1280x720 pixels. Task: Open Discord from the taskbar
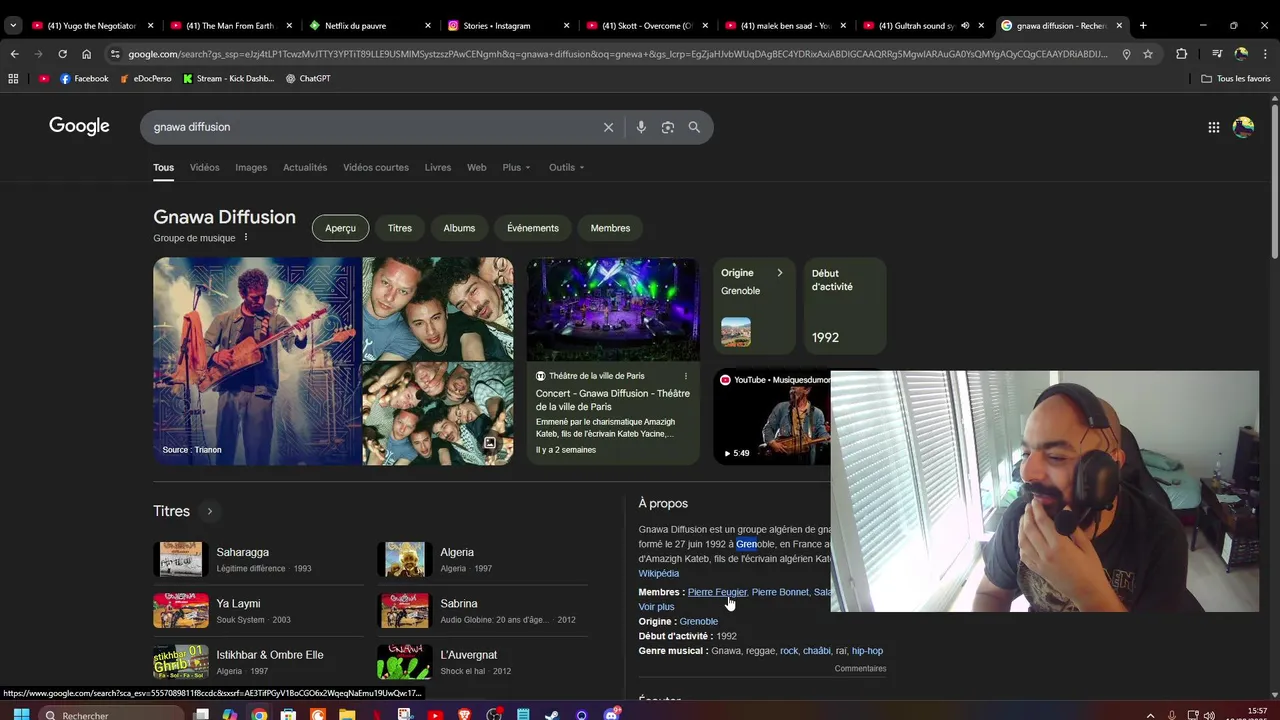[x=611, y=715]
